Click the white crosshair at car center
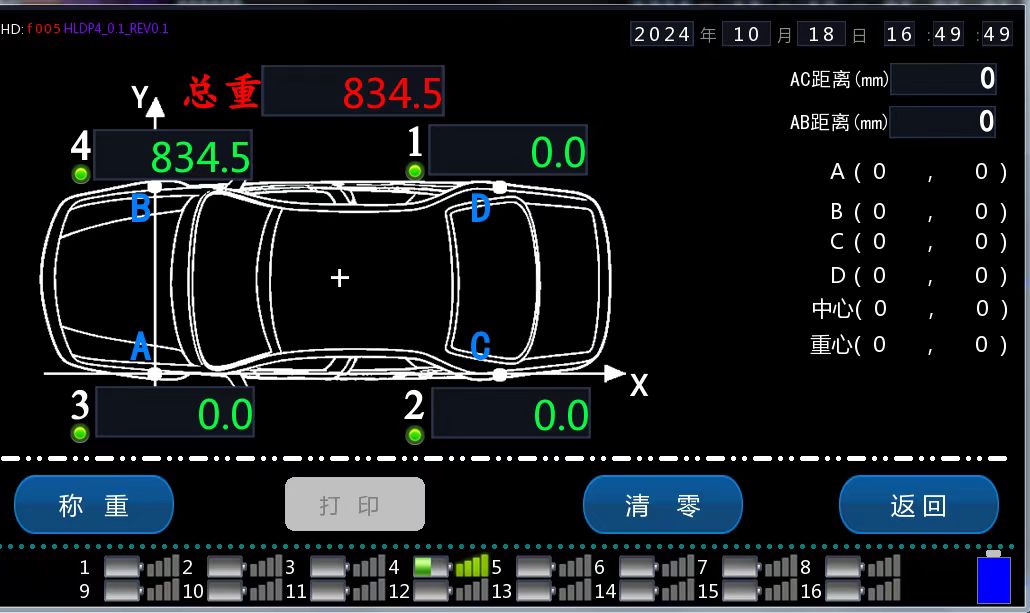Viewport: 1030px width, 613px height. (x=340, y=278)
